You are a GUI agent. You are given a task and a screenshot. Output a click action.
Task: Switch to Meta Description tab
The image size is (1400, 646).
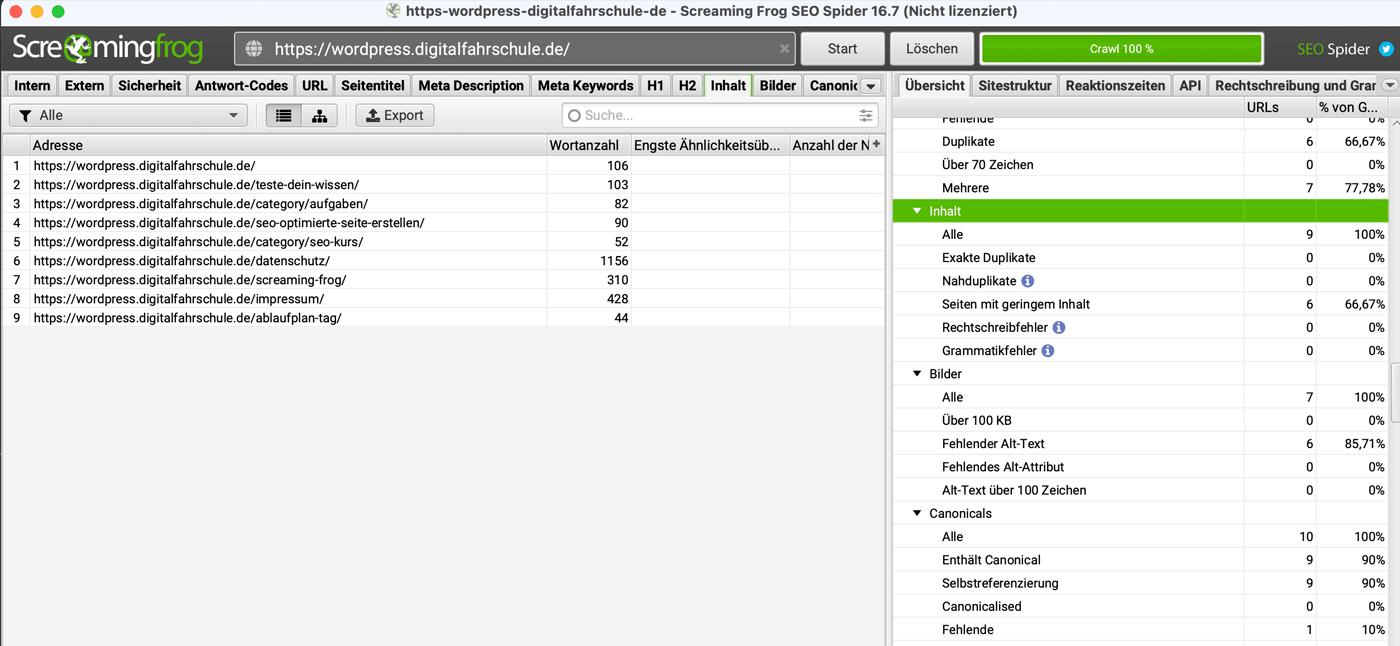470,85
